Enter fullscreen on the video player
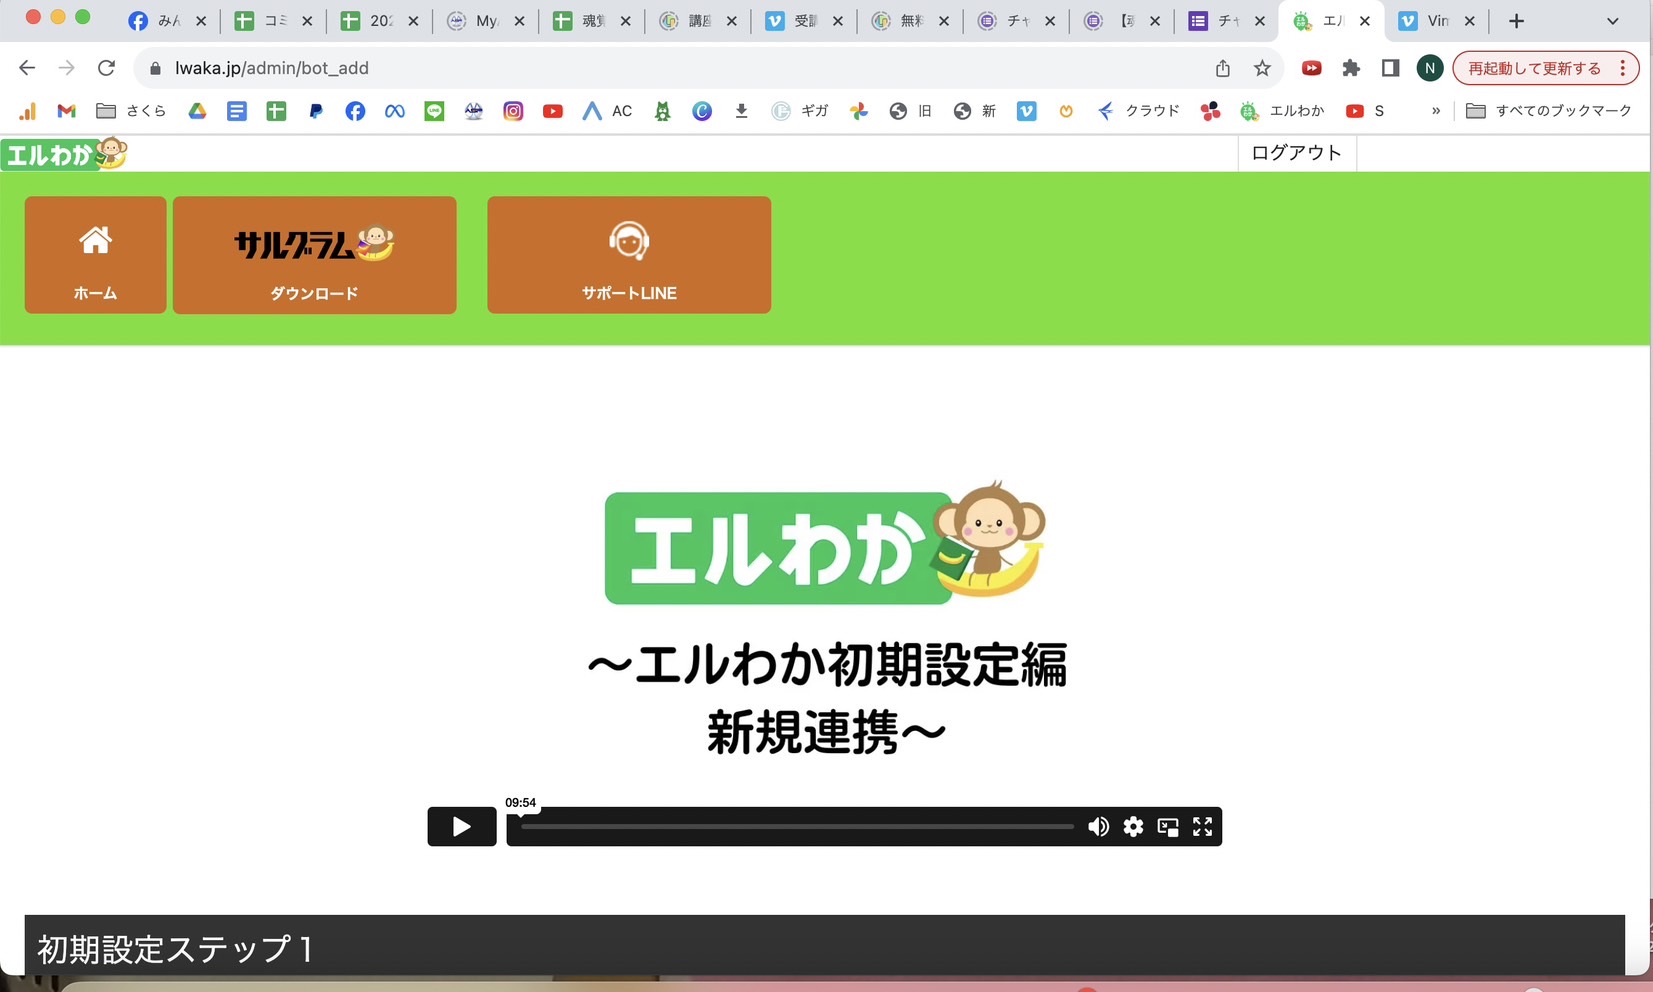The width and height of the screenshot is (1653, 992). (x=1202, y=826)
